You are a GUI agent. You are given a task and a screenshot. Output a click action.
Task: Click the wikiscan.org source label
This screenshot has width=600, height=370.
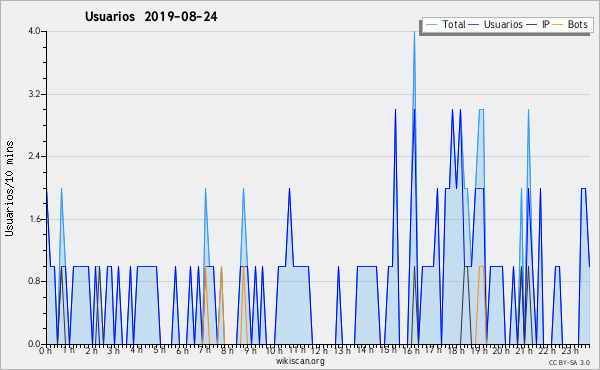point(300,361)
